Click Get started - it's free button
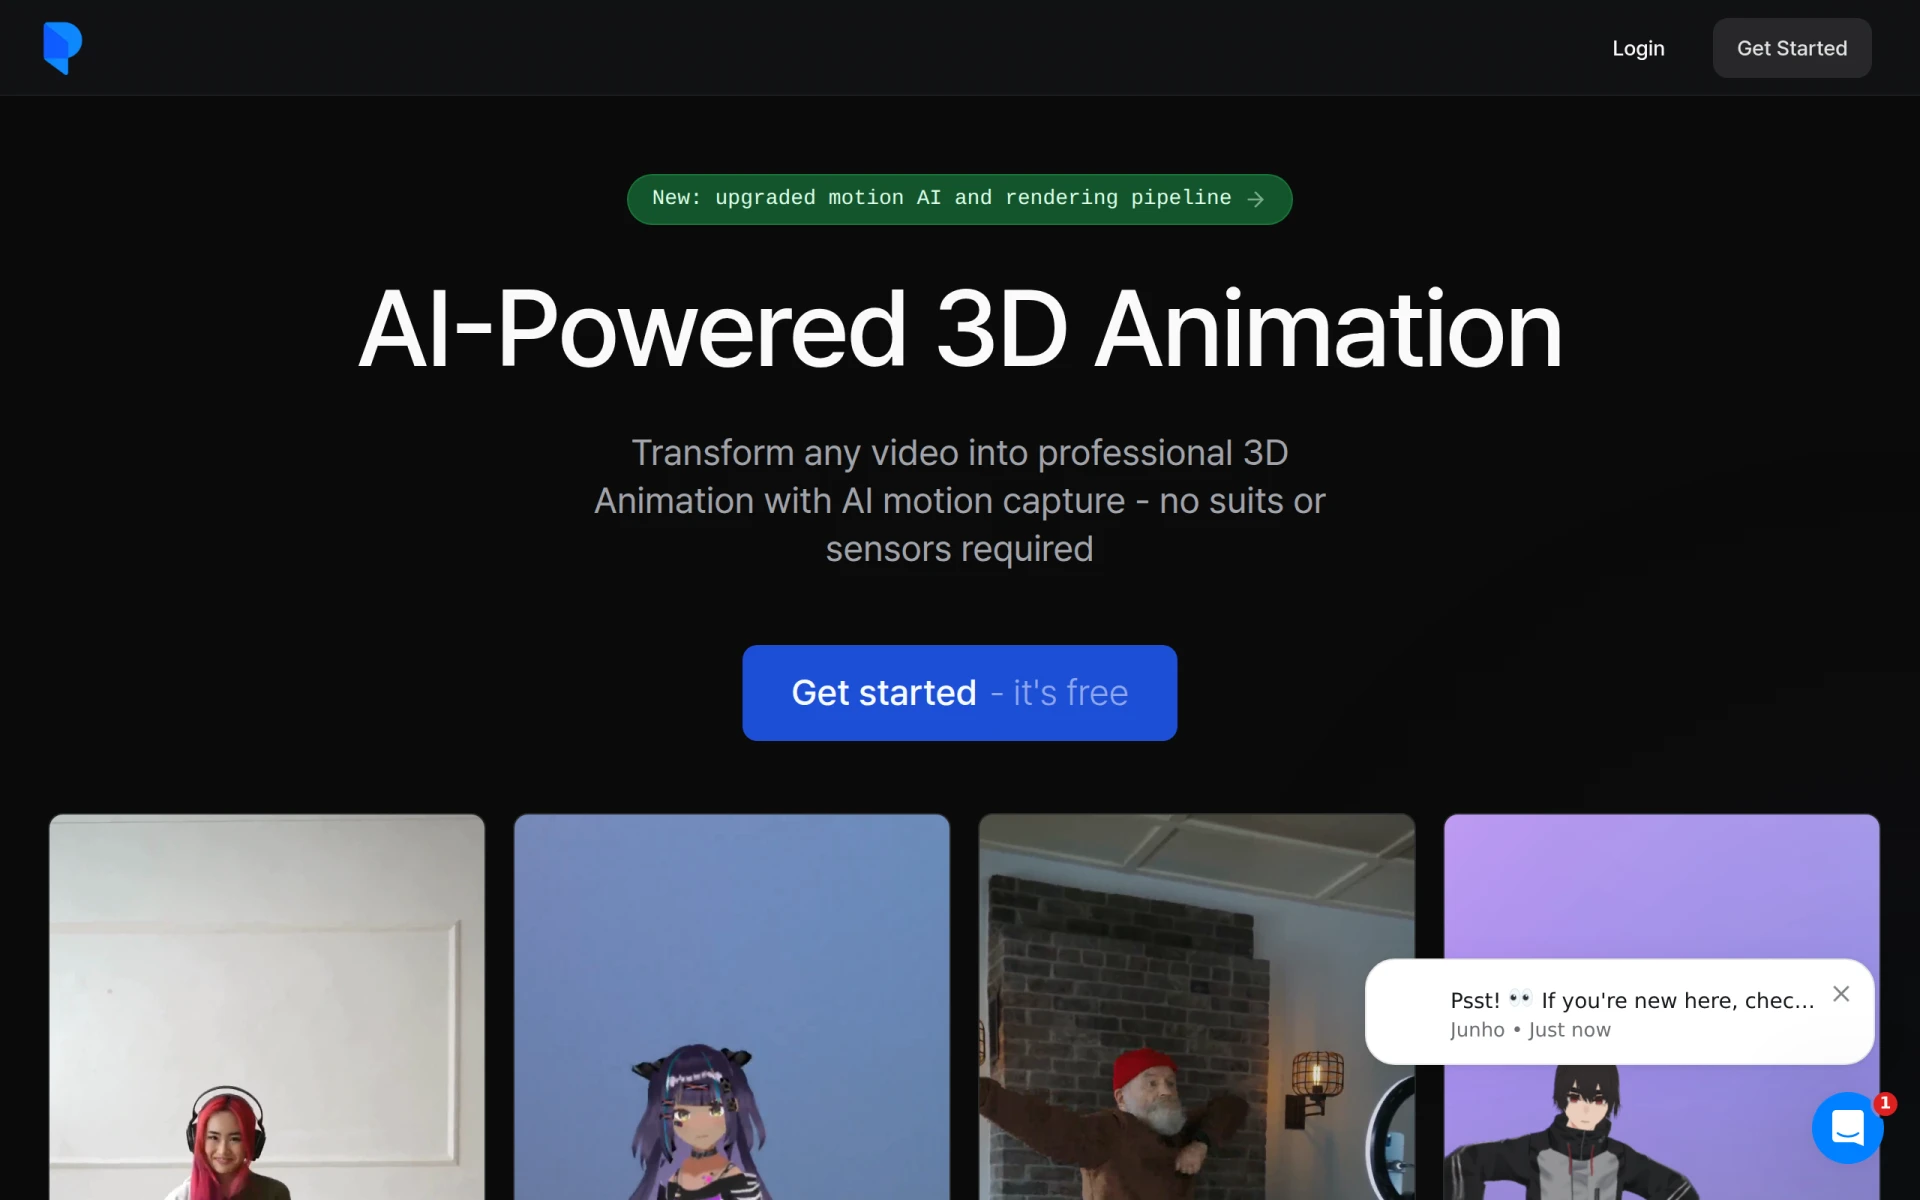This screenshot has width=1920, height=1200. pos(959,692)
